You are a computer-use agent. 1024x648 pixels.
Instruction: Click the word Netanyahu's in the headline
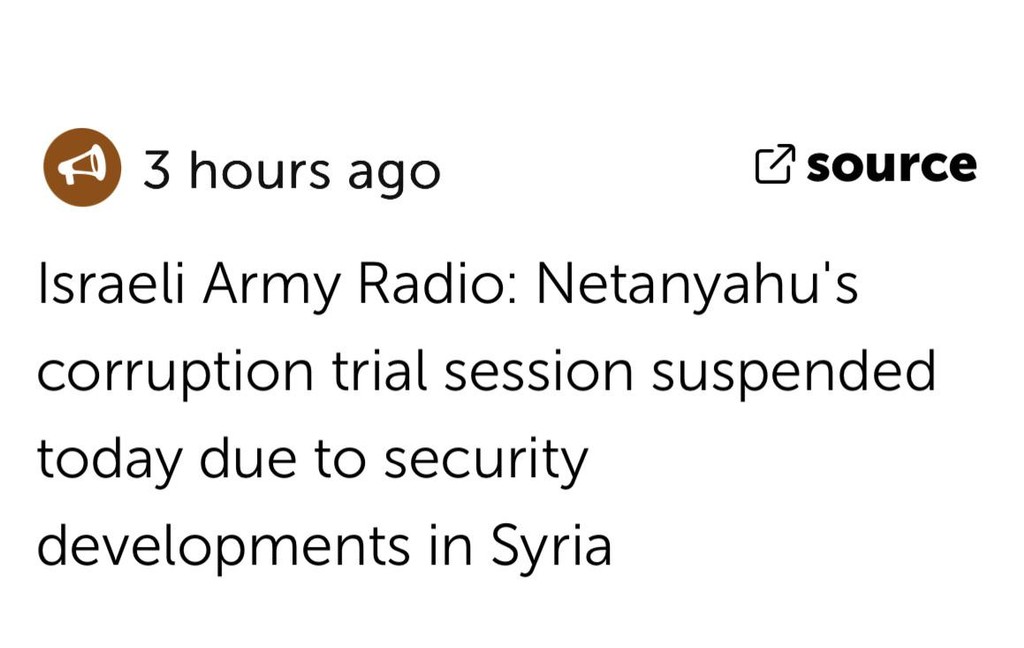pyautogui.click(x=697, y=285)
